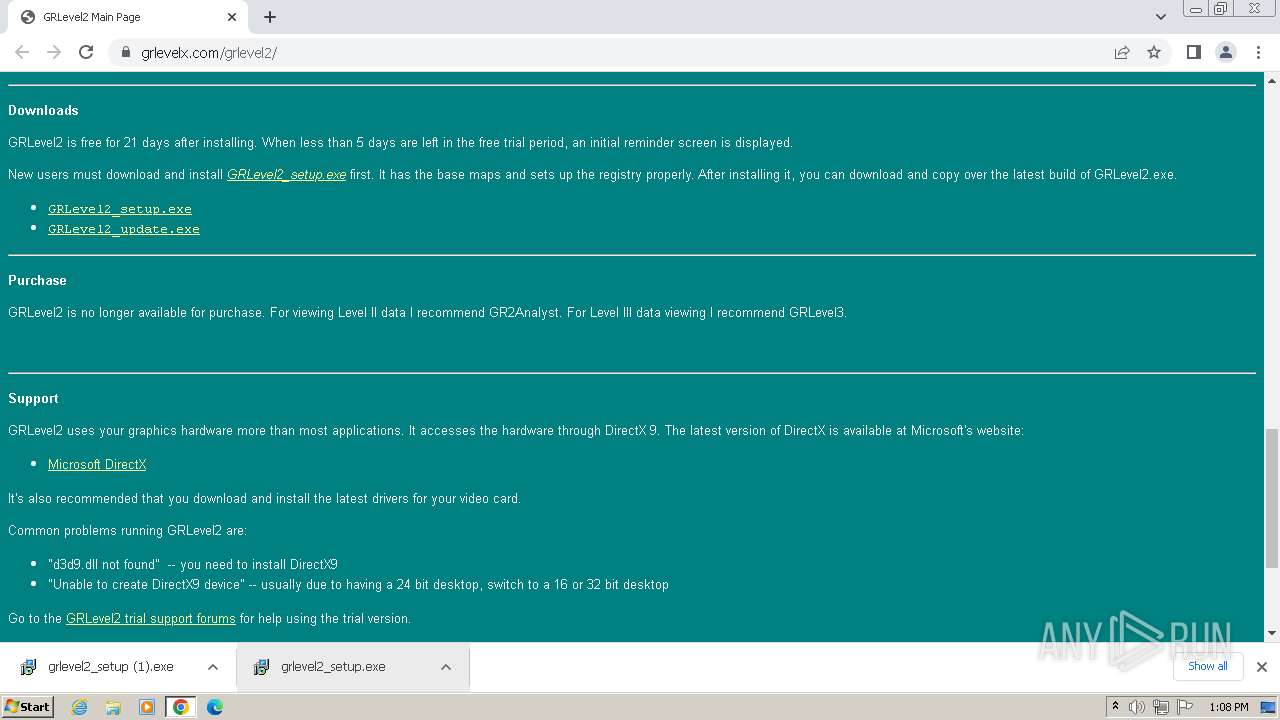Open the browser side panel
The width and height of the screenshot is (1280, 720).
click(x=1193, y=52)
